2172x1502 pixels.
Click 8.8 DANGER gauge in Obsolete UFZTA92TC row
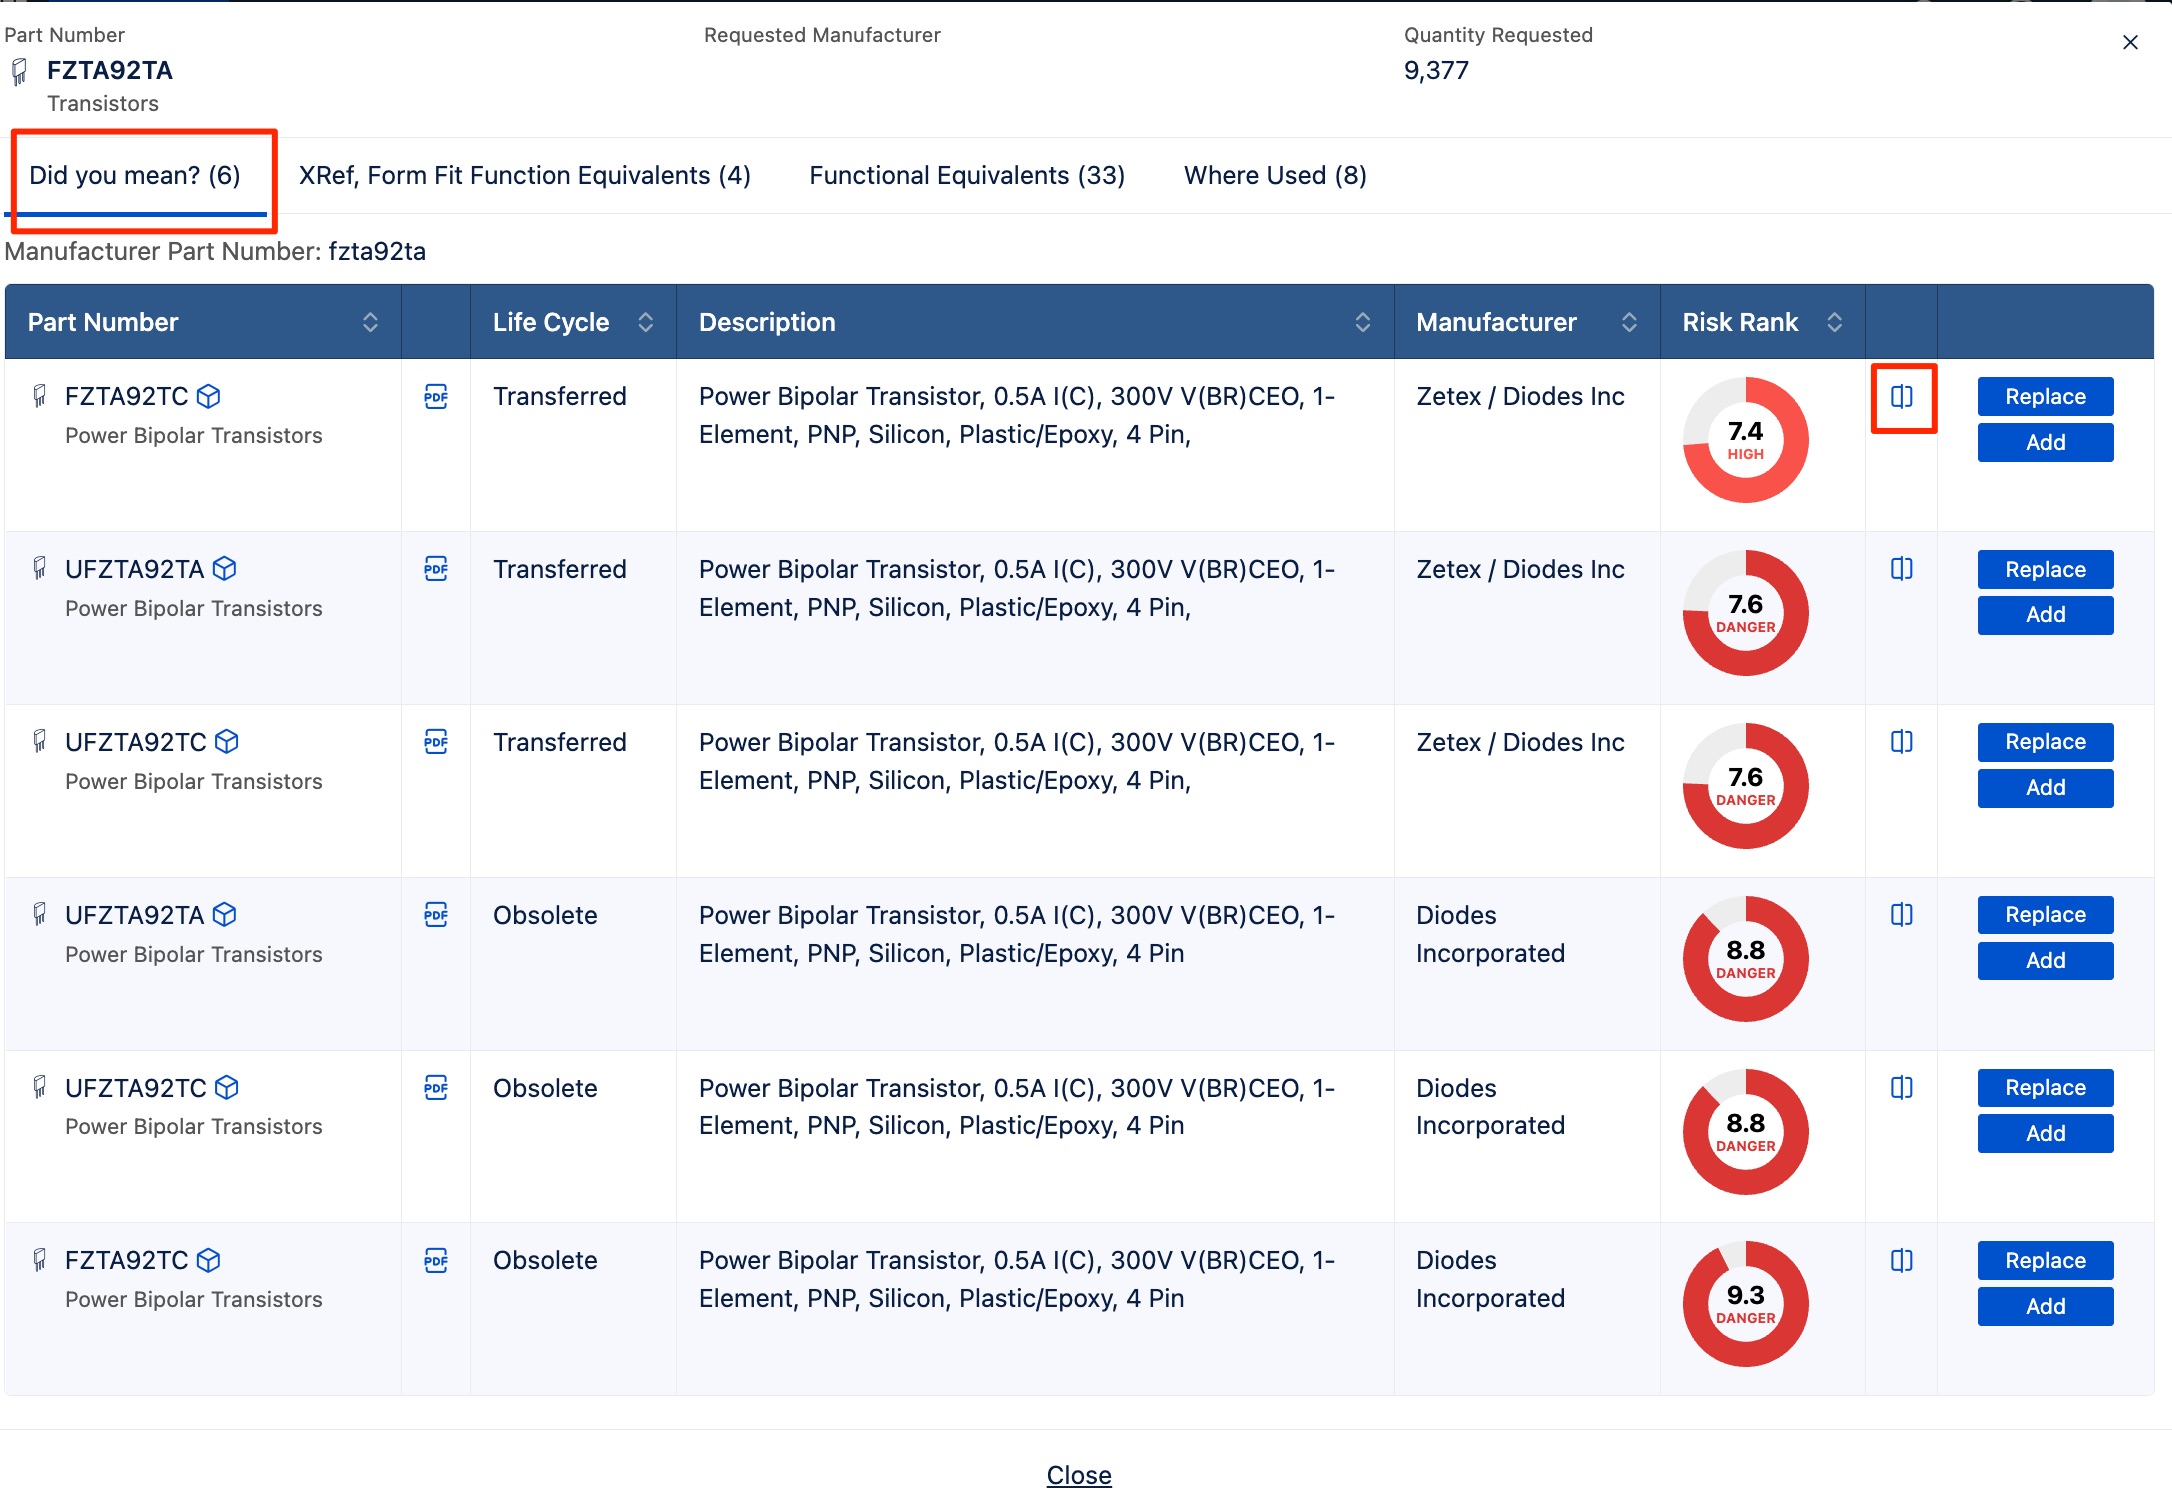click(1746, 1132)
